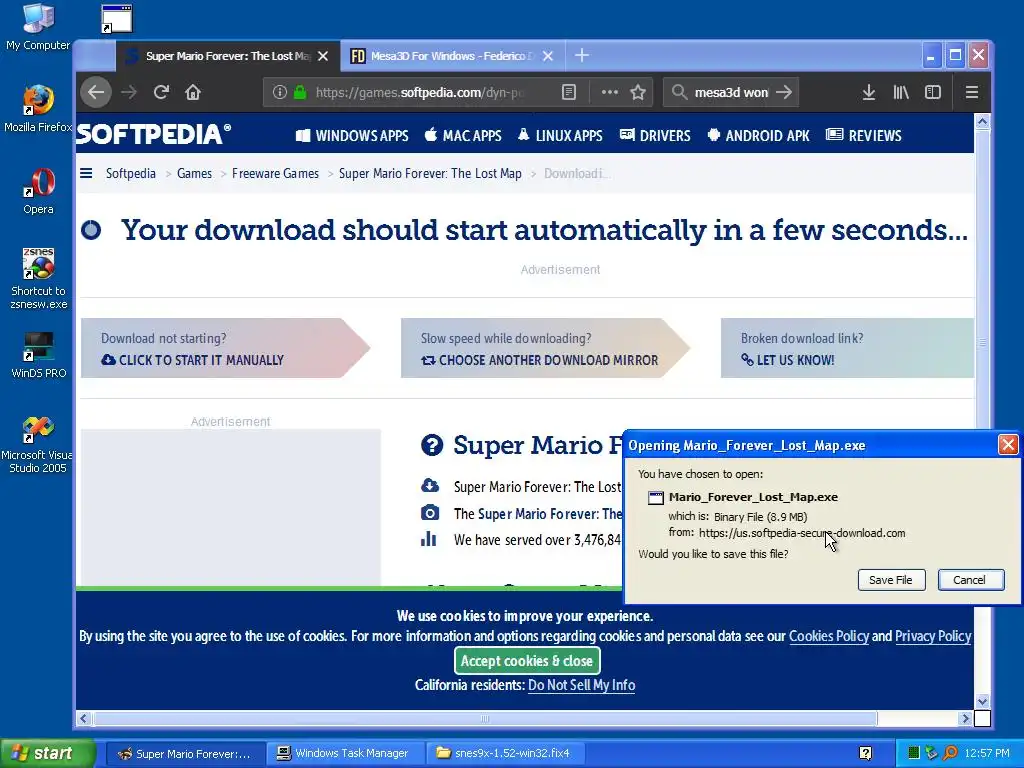Viewport: 1024px width, 768px height.
Task: Open Windows Apps section
Action: (x=352, y=136)
